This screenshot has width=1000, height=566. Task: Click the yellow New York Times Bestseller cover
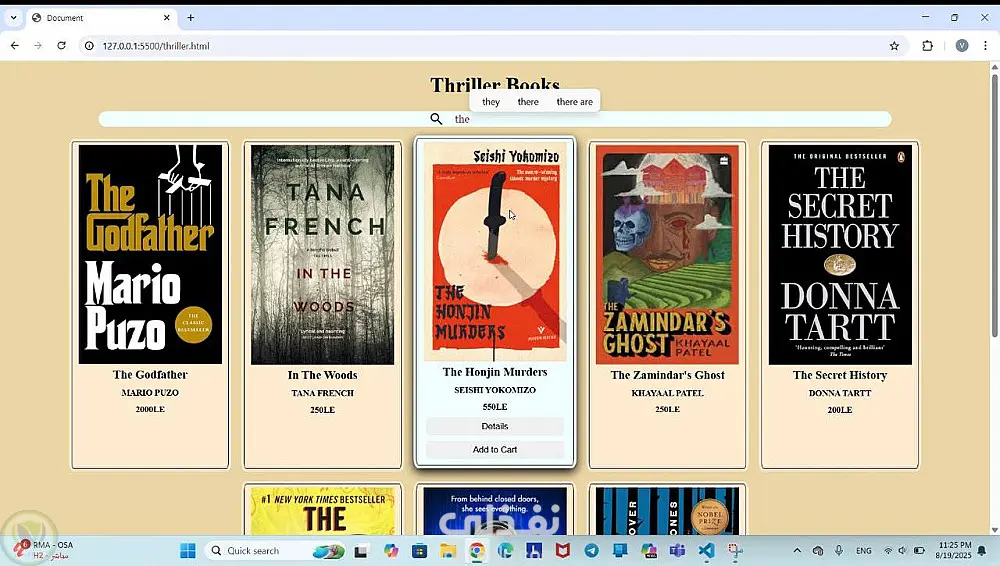pos(323,511)
